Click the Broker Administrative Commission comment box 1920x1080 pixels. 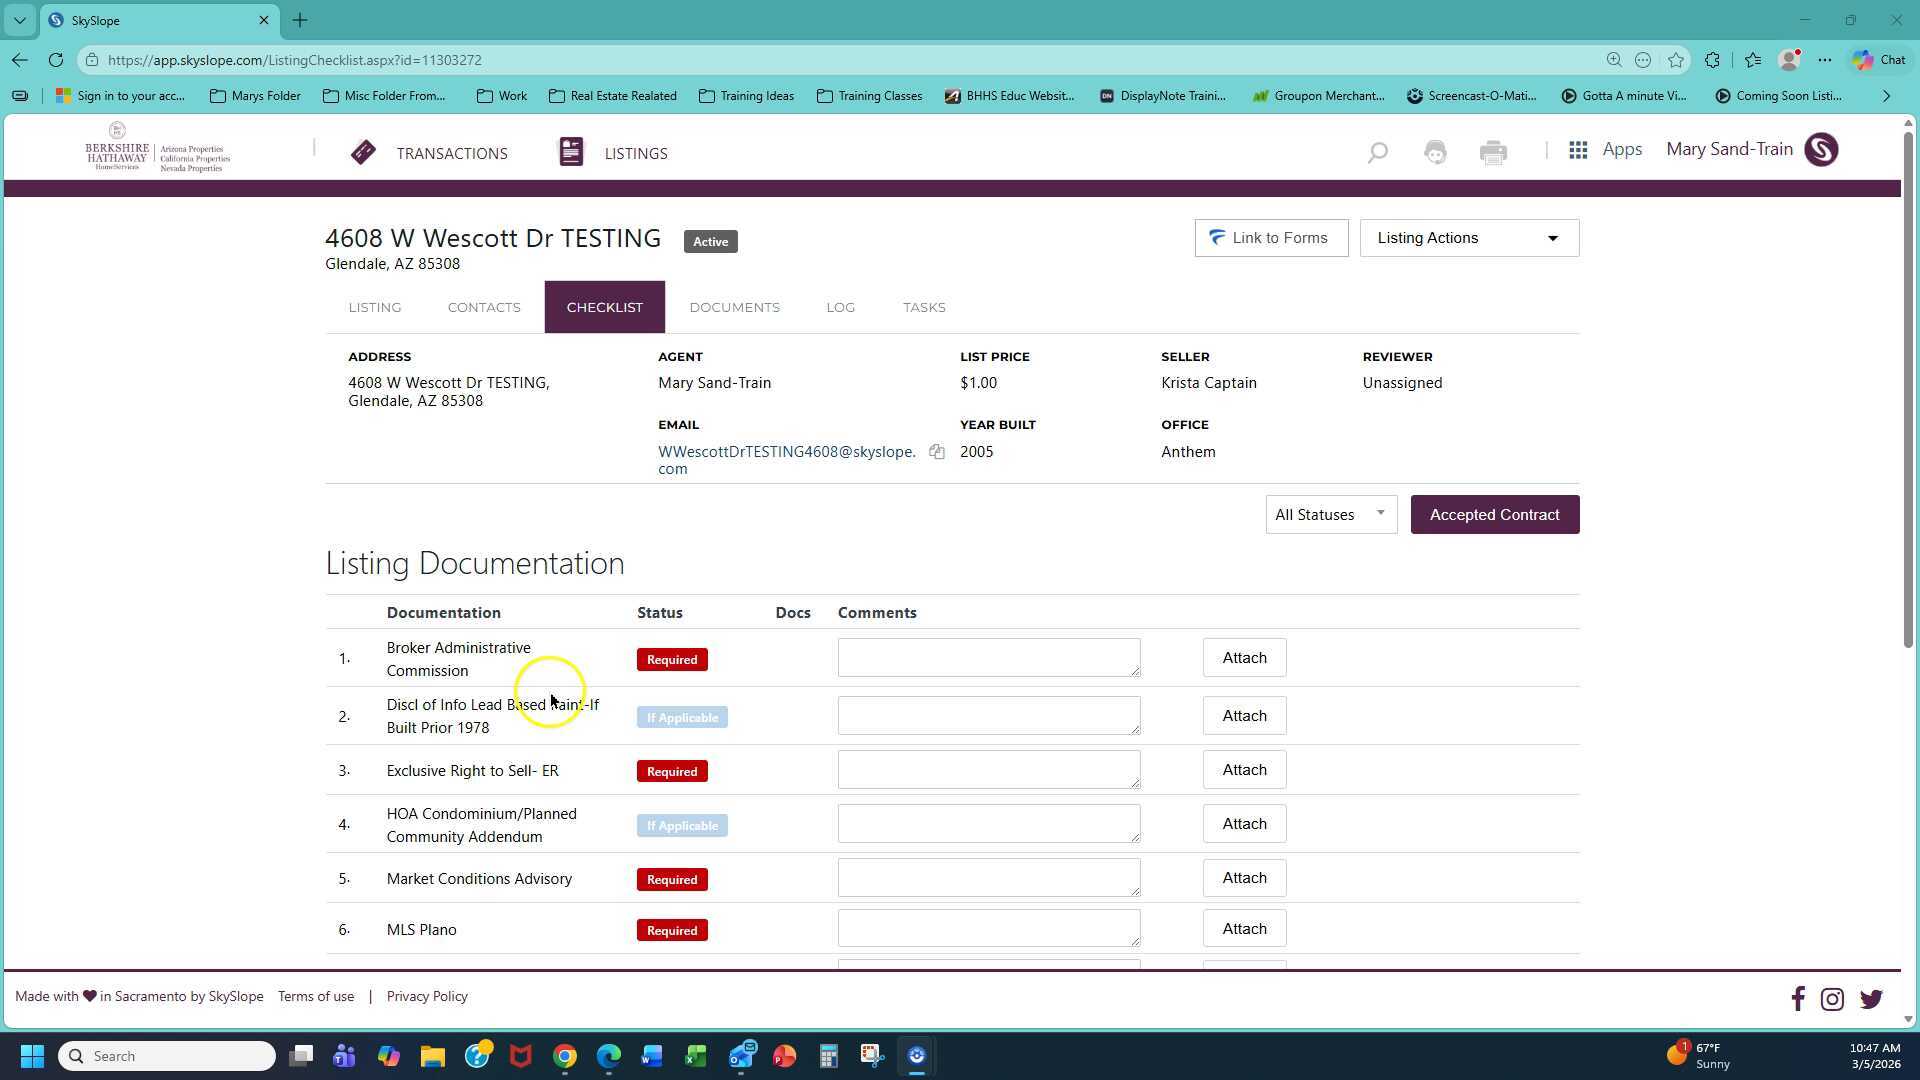[988, 658]
